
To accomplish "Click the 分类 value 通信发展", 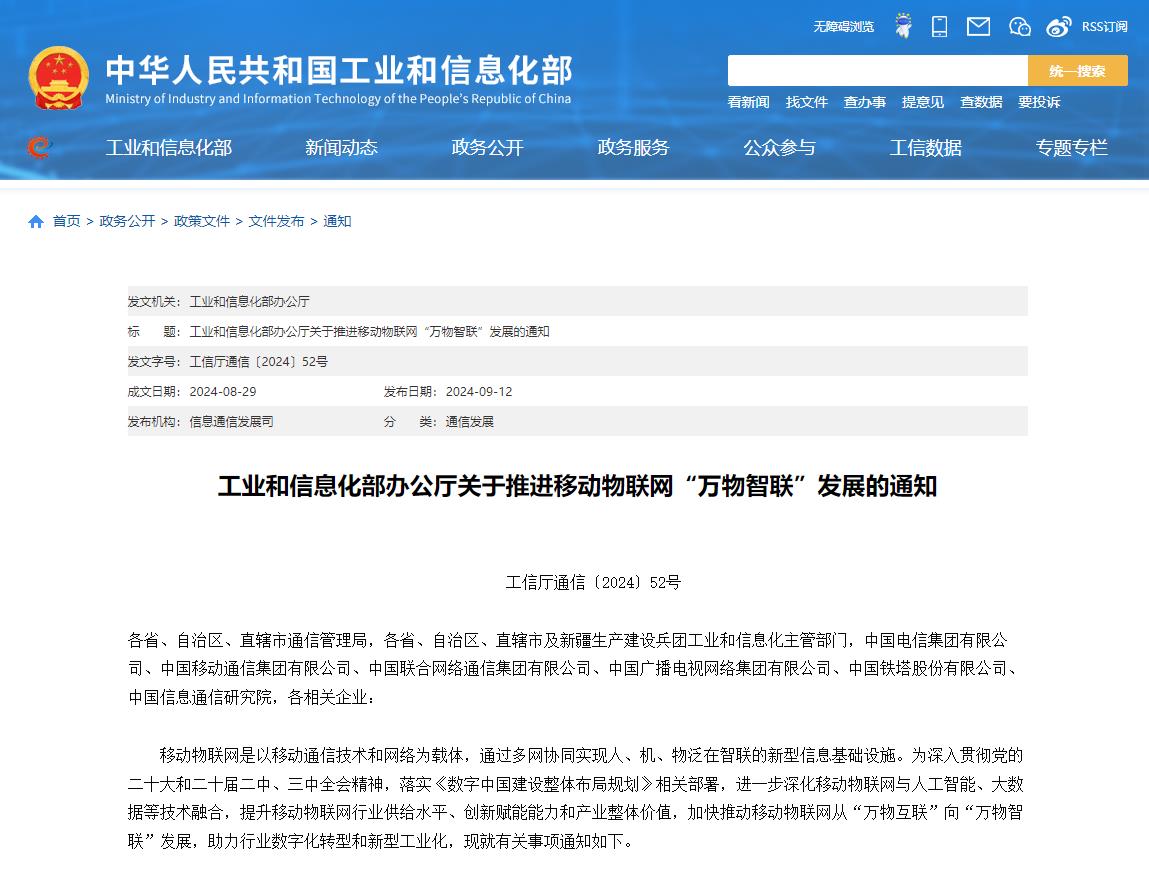I will (x=470, y=422).
